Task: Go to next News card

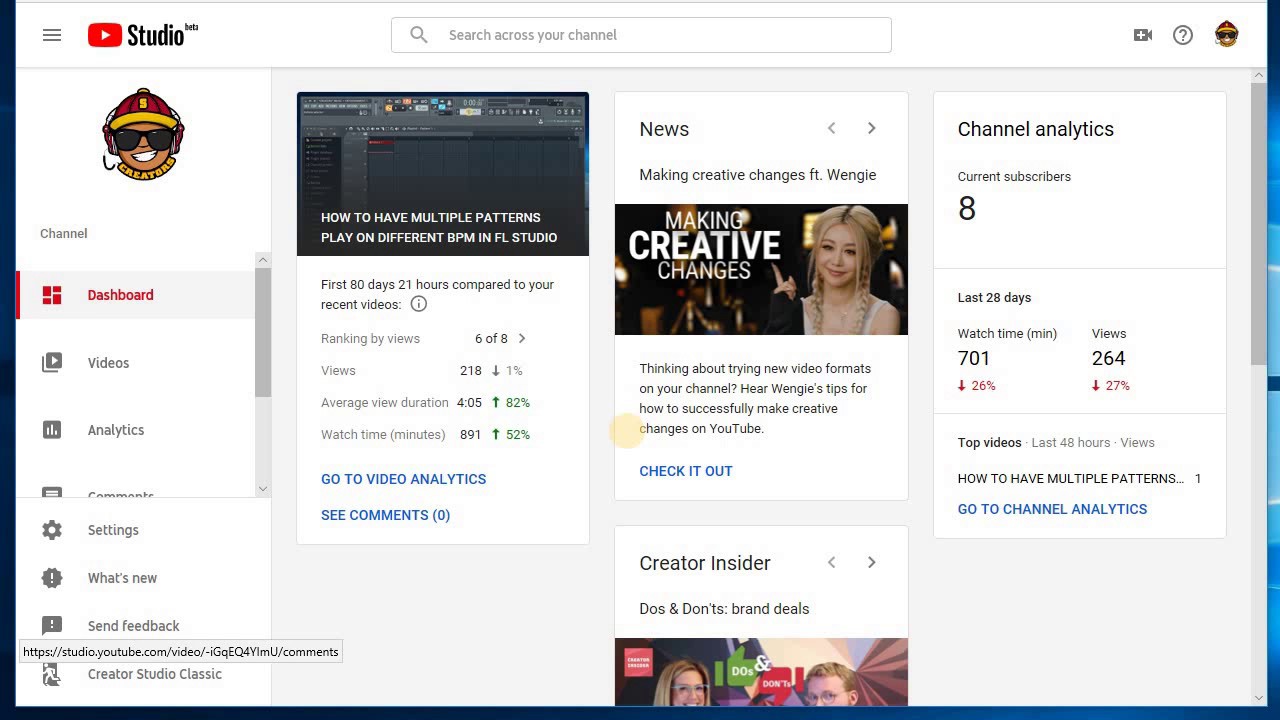Action: coord(871,128)
